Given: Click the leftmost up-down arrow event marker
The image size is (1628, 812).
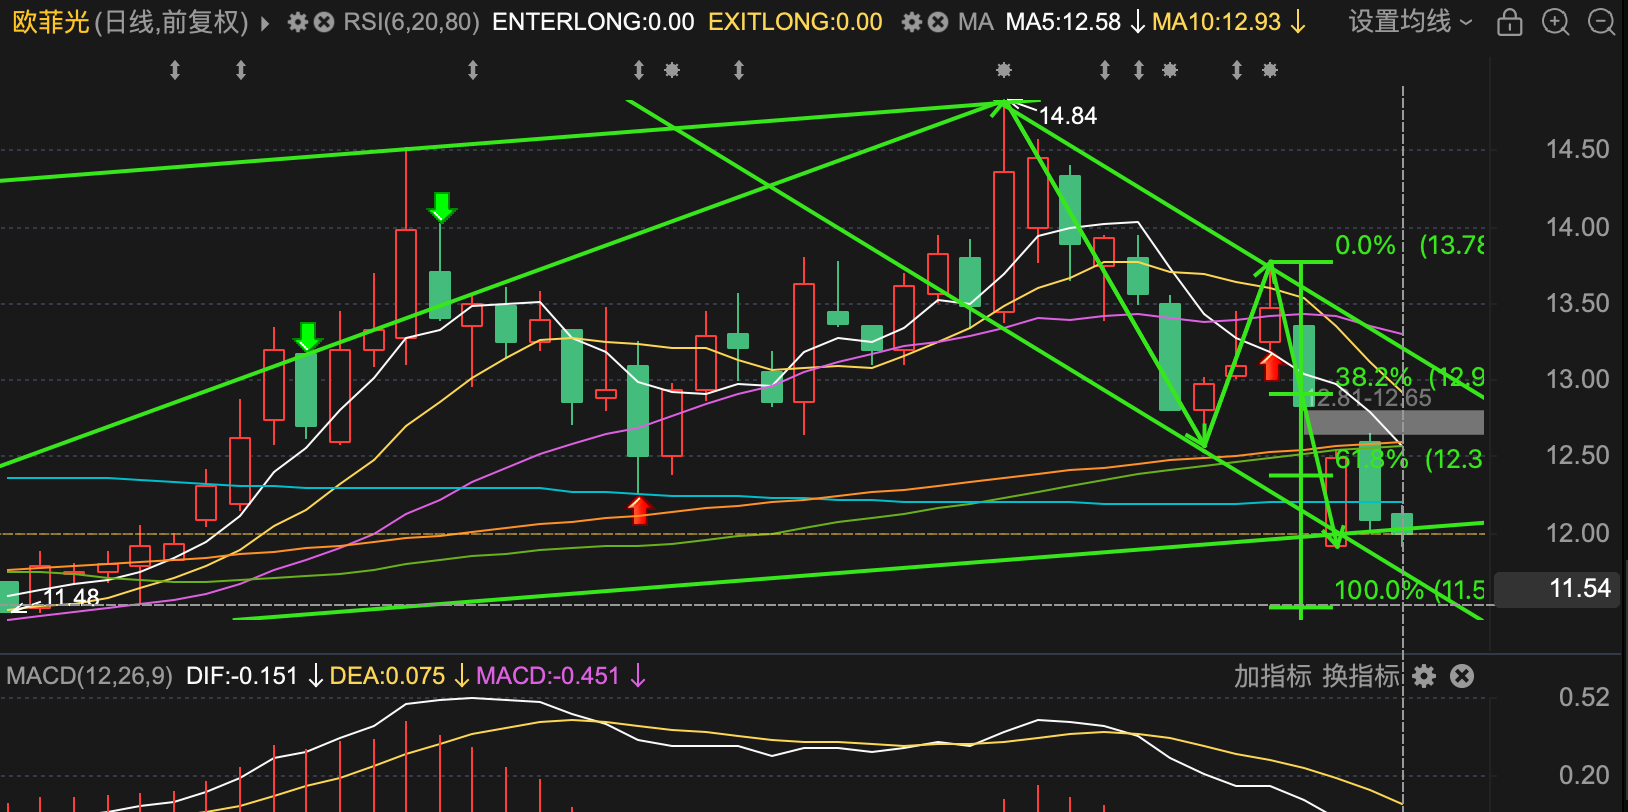Looking at the screenshot, I should coord(175,70).
